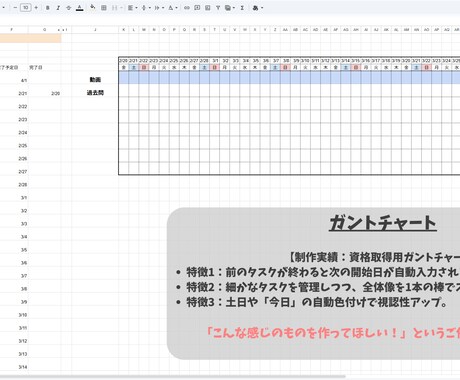This screenshot has width=460, height=380.
Task: Click the increase font size plus button
Action: (36, 8)
